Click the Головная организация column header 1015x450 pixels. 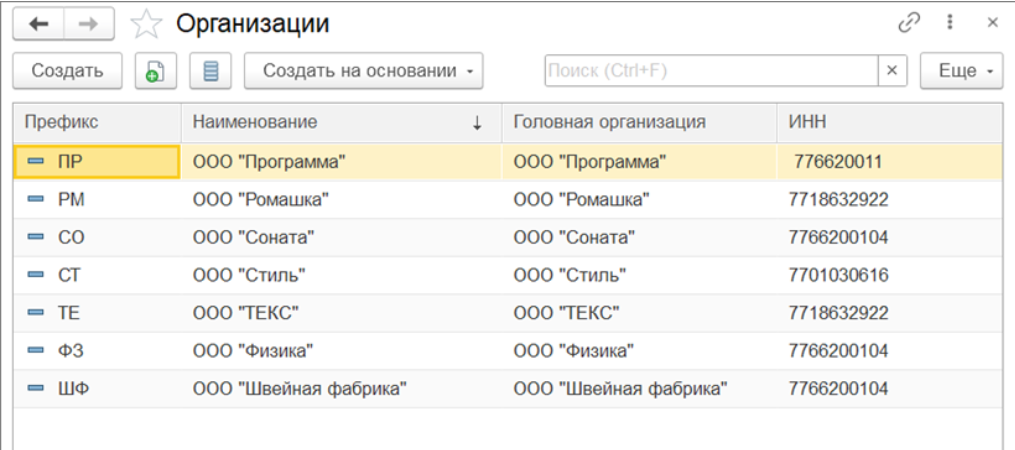640,122
